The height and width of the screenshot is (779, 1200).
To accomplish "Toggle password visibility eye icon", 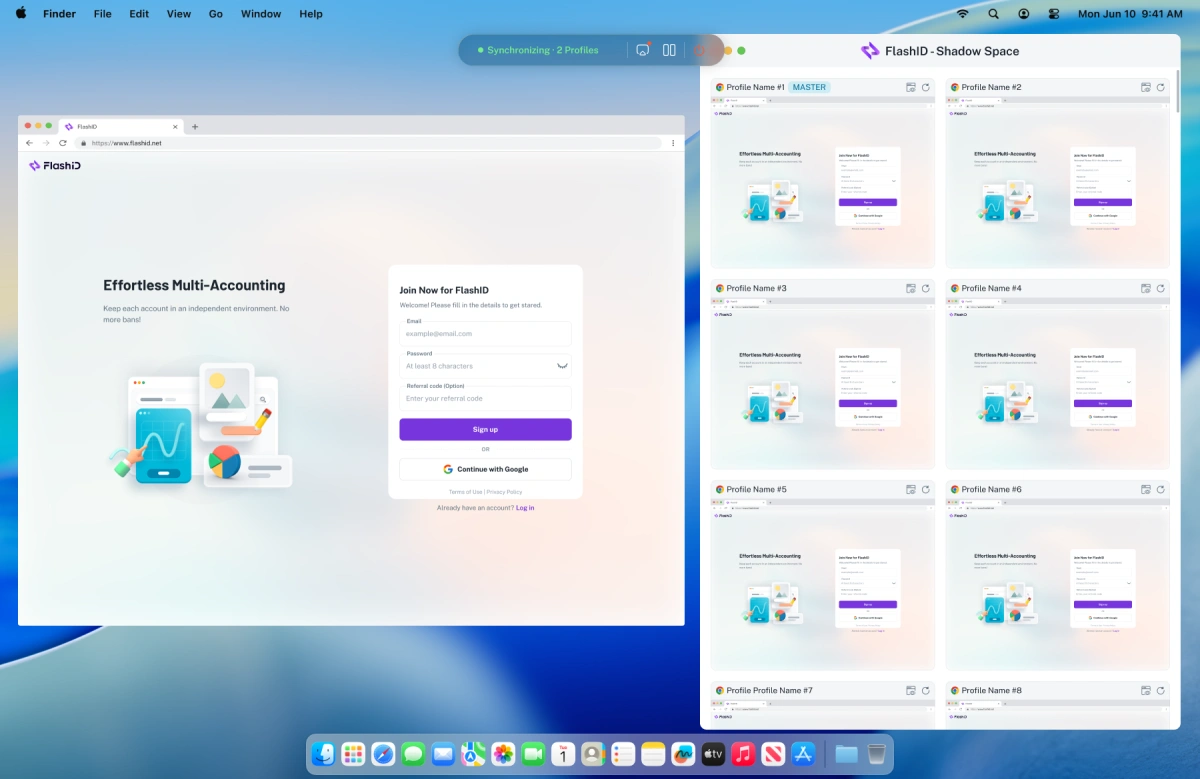I will 562,366.
